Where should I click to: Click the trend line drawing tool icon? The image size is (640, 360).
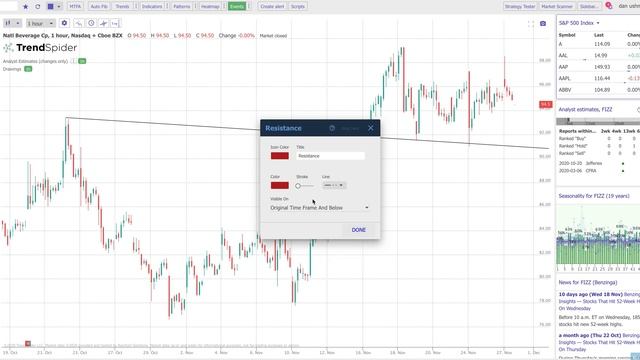78,23
